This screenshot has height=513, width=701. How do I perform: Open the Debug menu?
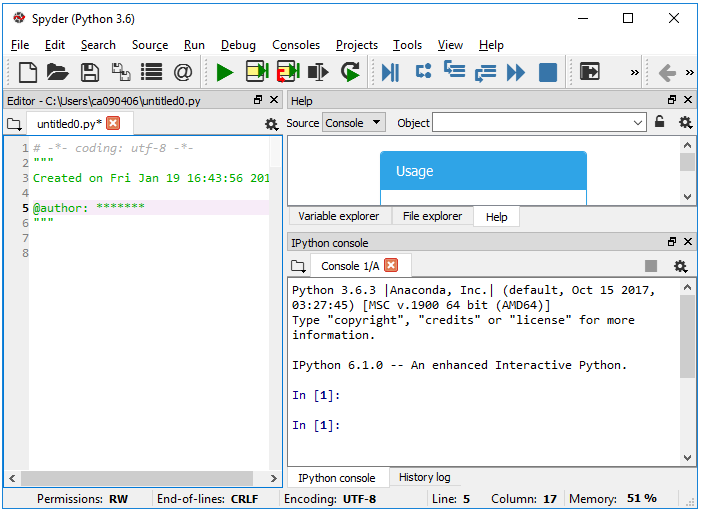(238, 45)
